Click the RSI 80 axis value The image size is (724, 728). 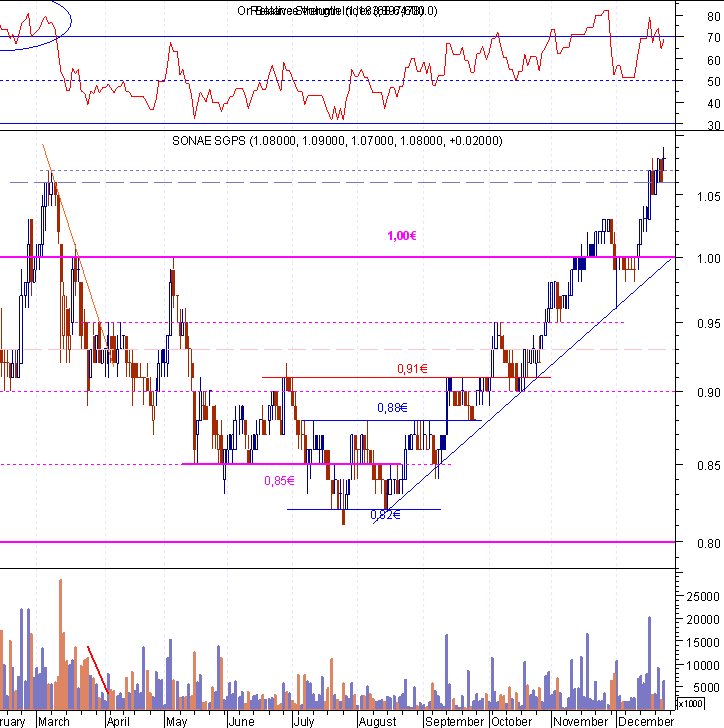pyautogui.click(x=714, y=16)
